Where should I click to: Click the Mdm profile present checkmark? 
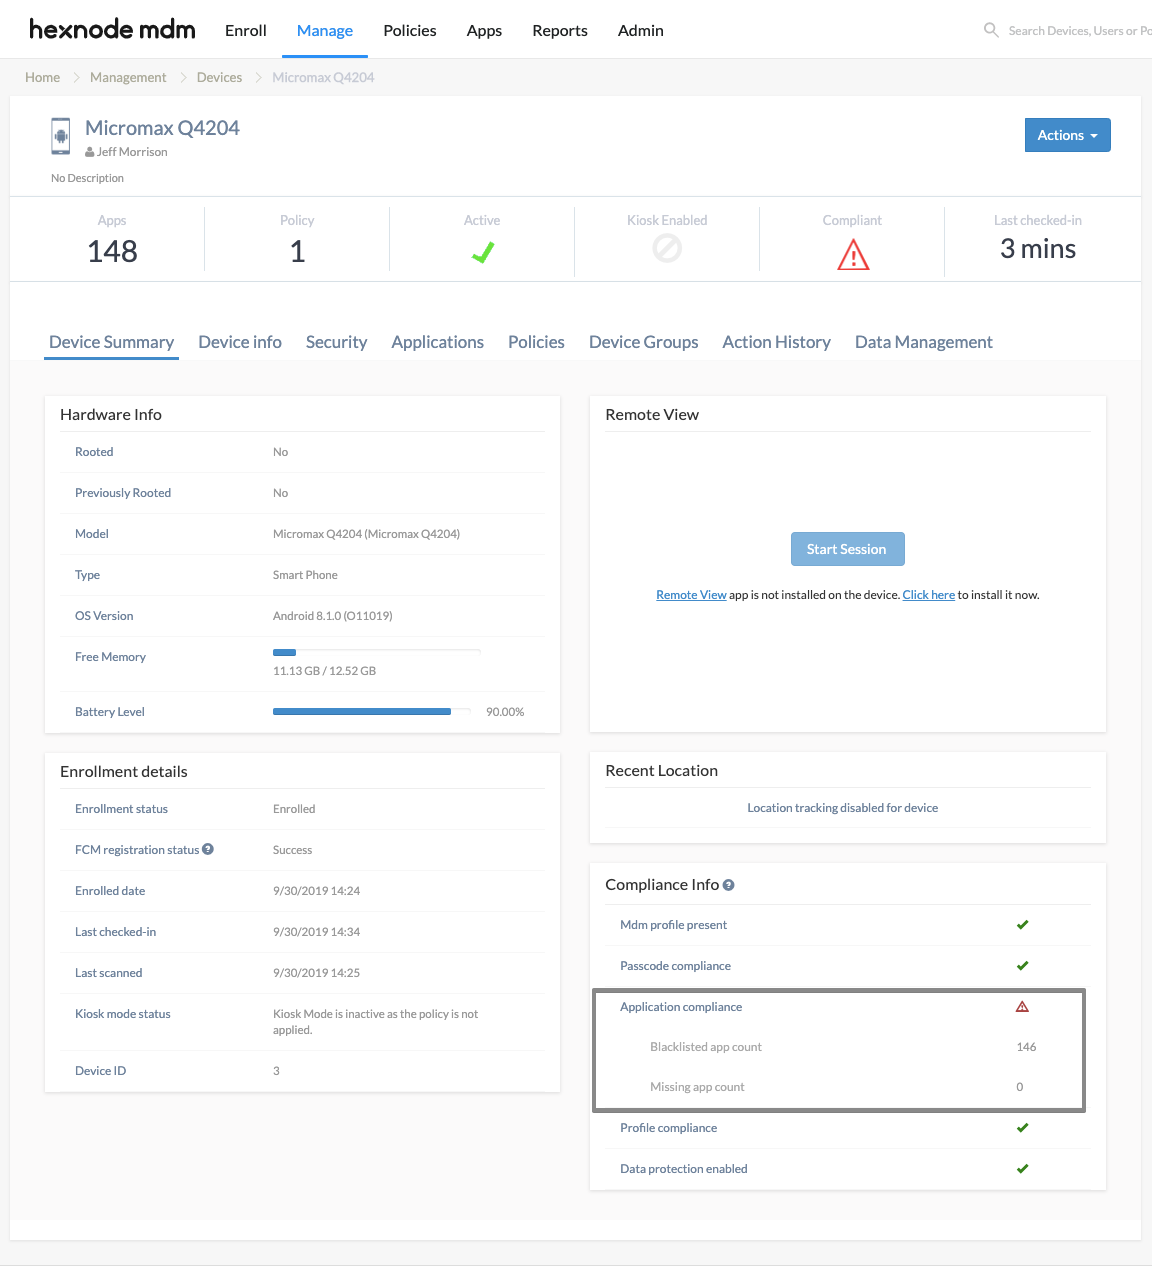pyautogui.click(x=1022, y=925)
